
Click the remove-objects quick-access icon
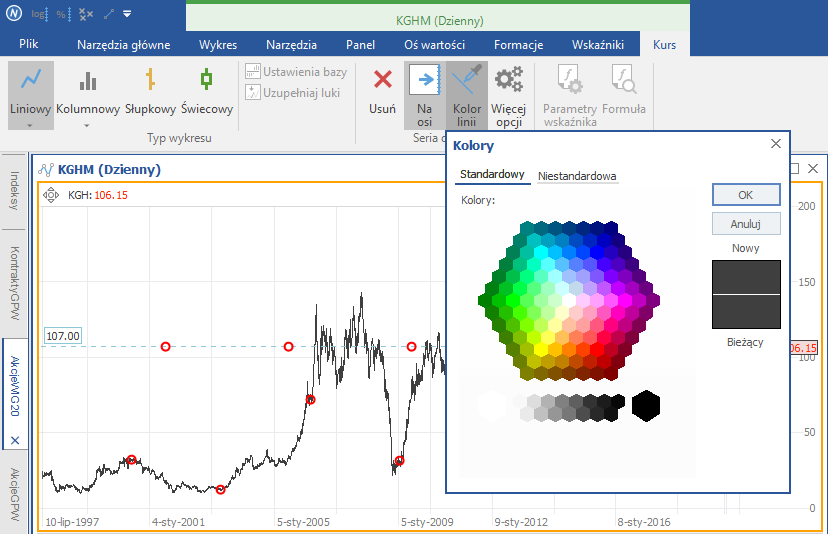86,14
